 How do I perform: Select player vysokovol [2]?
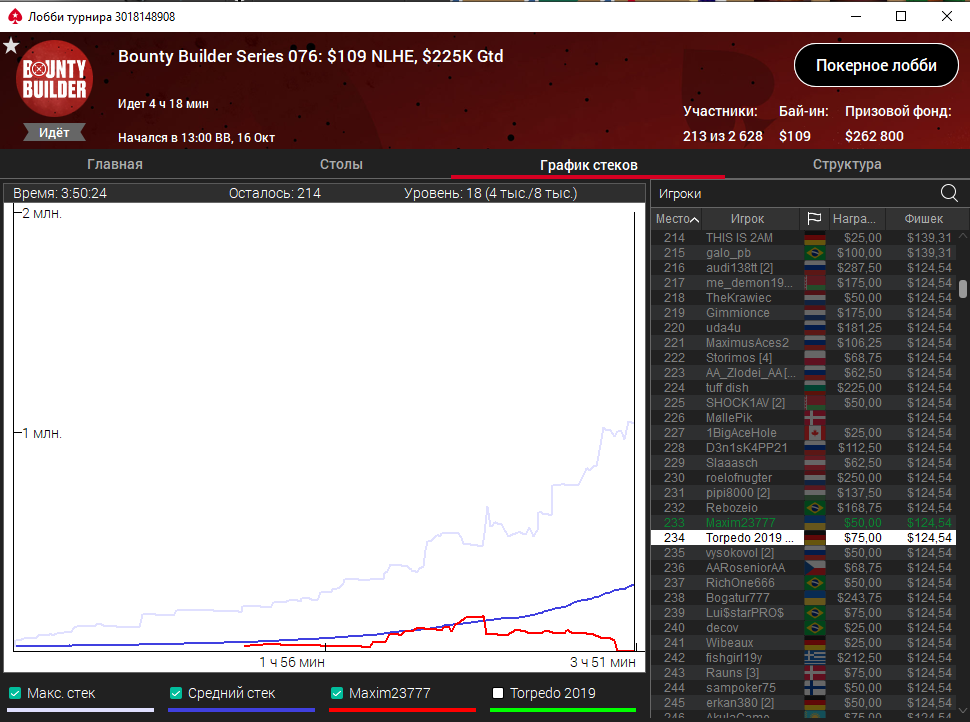point(803,553)
